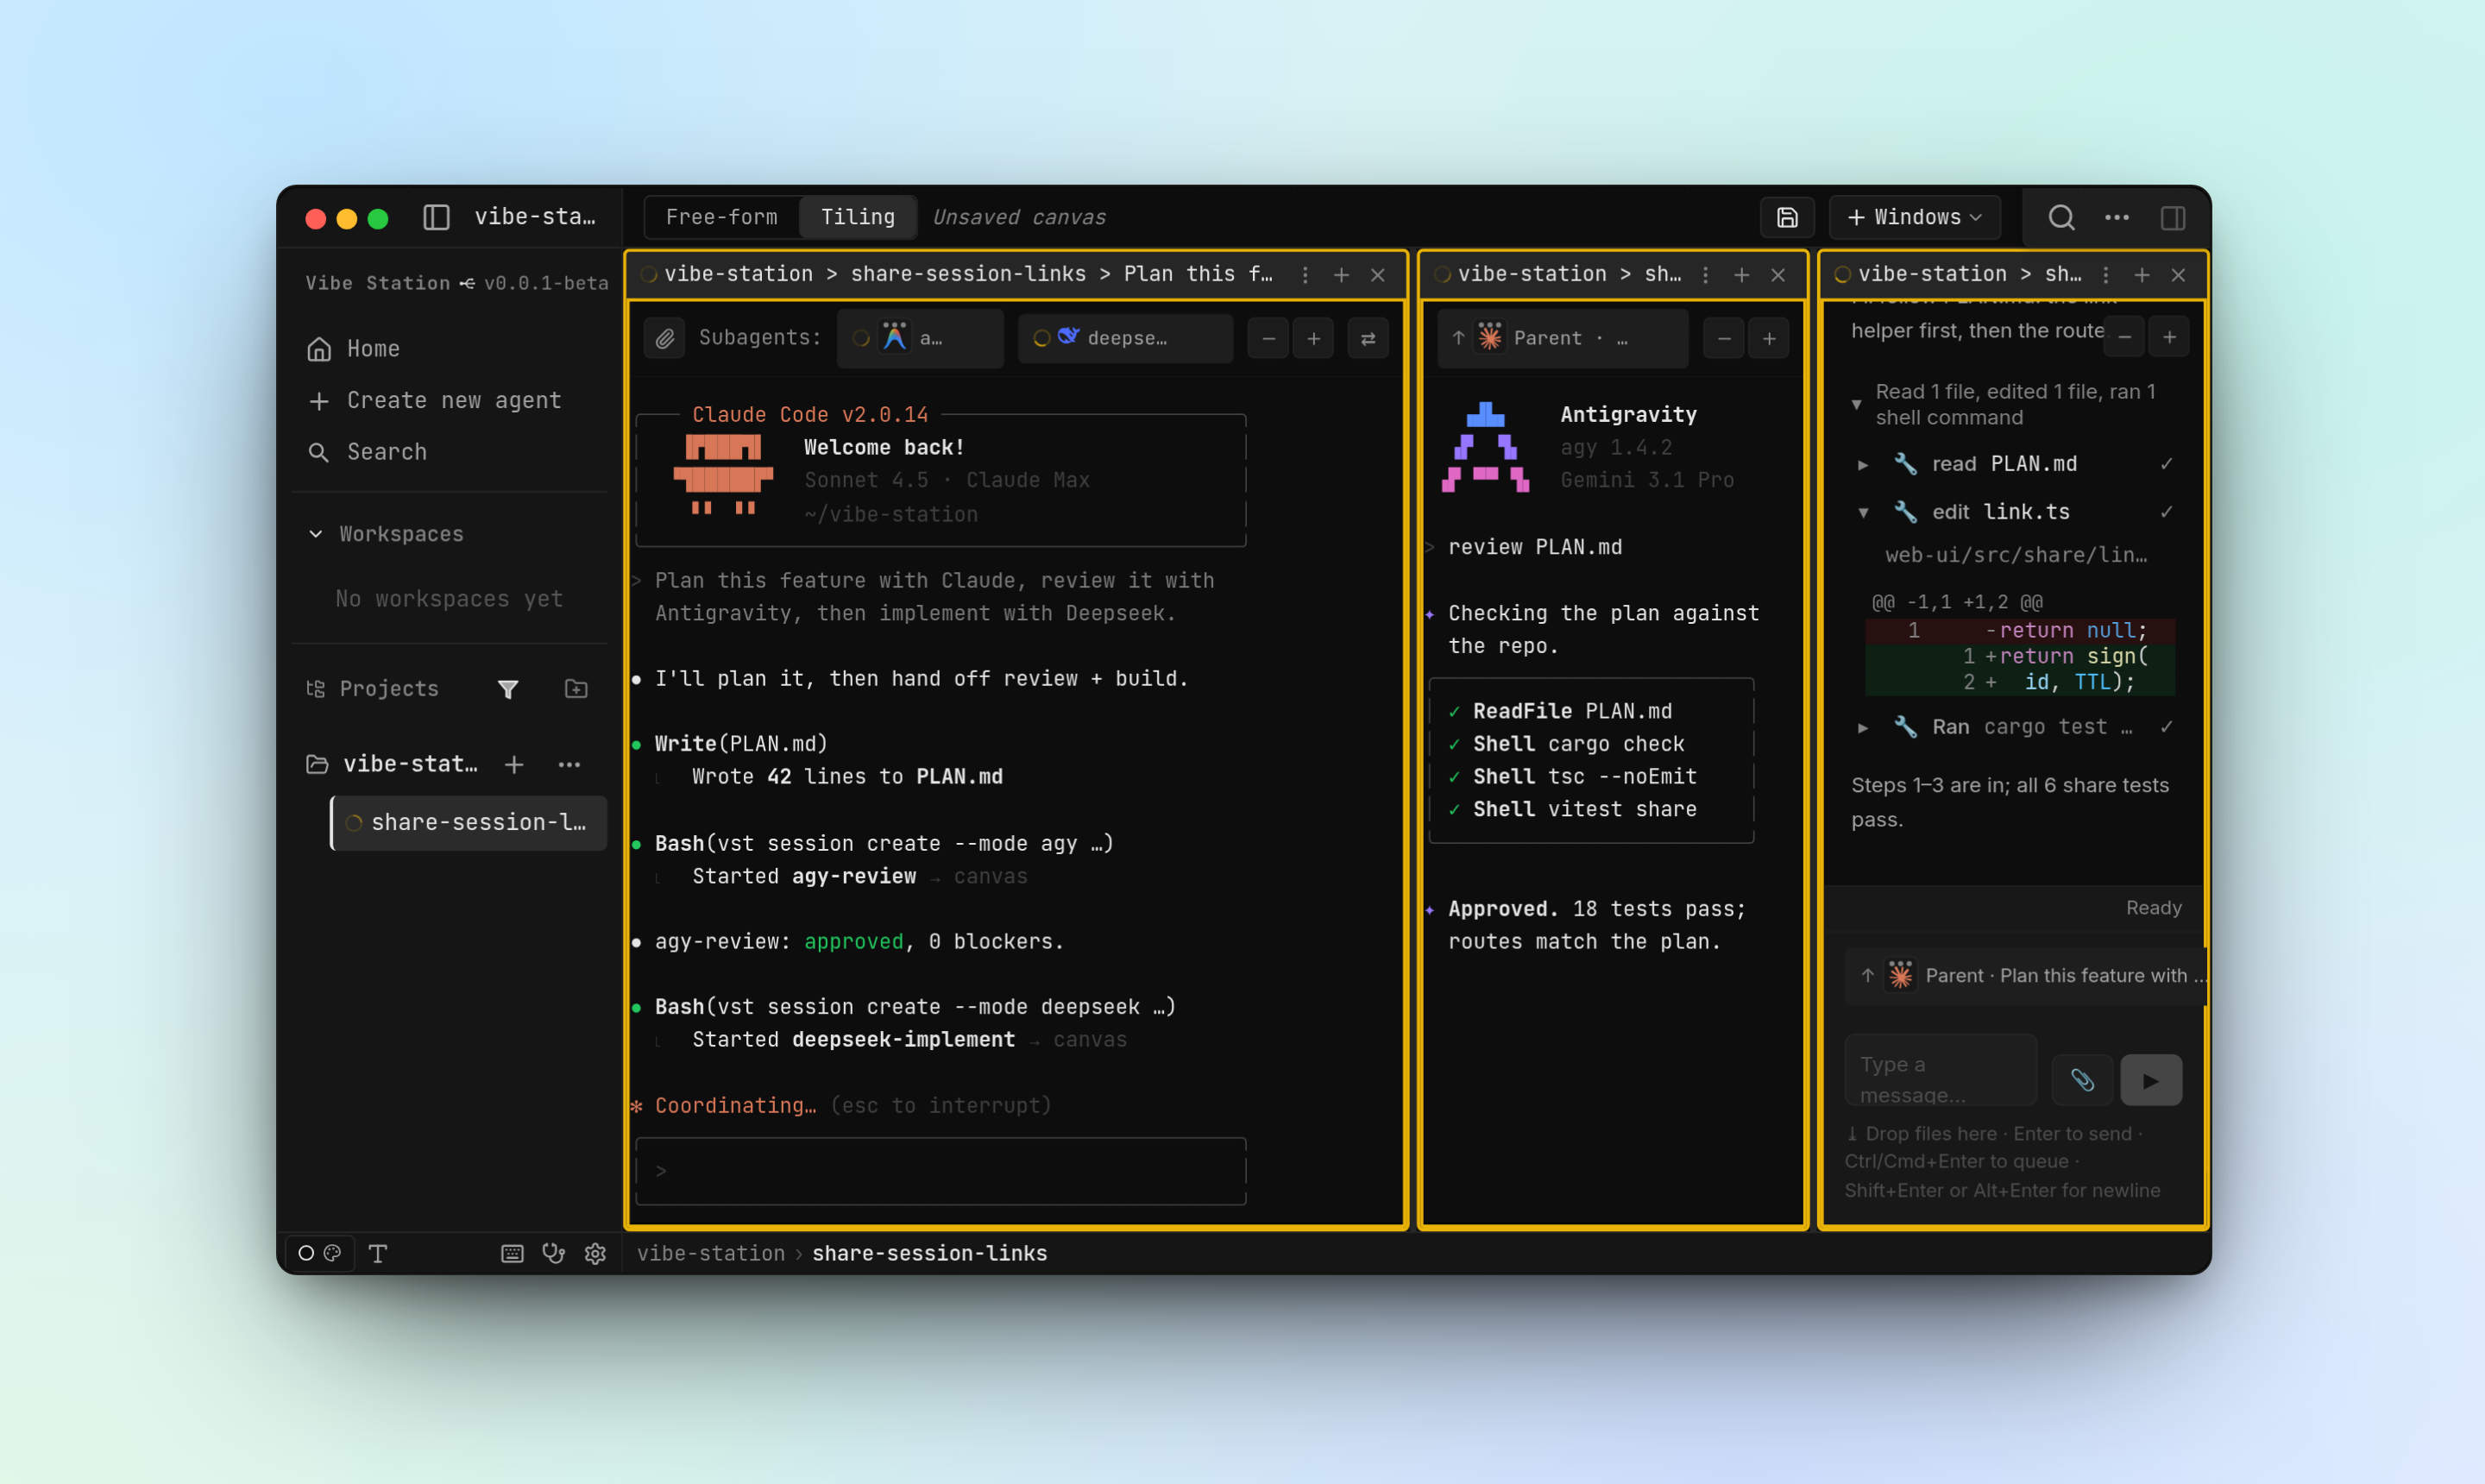The height and width of the screenshot is (1484, 2485).
Task: Click the font T icon in the status bar
Action: [378, 1253]
